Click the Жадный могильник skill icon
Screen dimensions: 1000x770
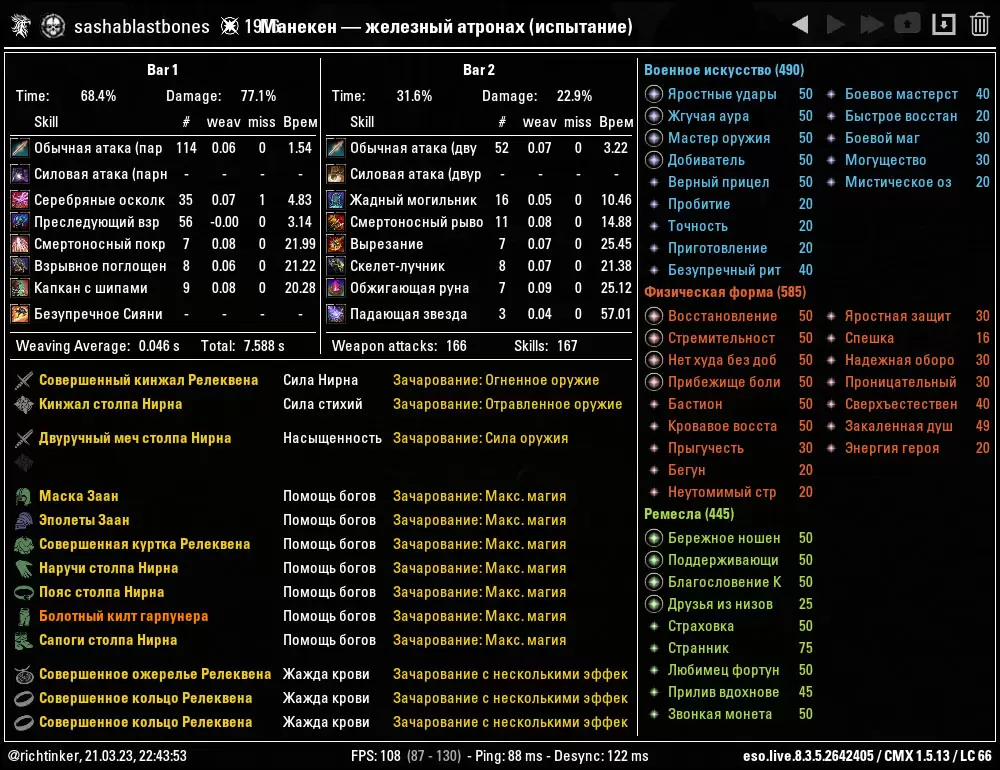tap(335, 200)
